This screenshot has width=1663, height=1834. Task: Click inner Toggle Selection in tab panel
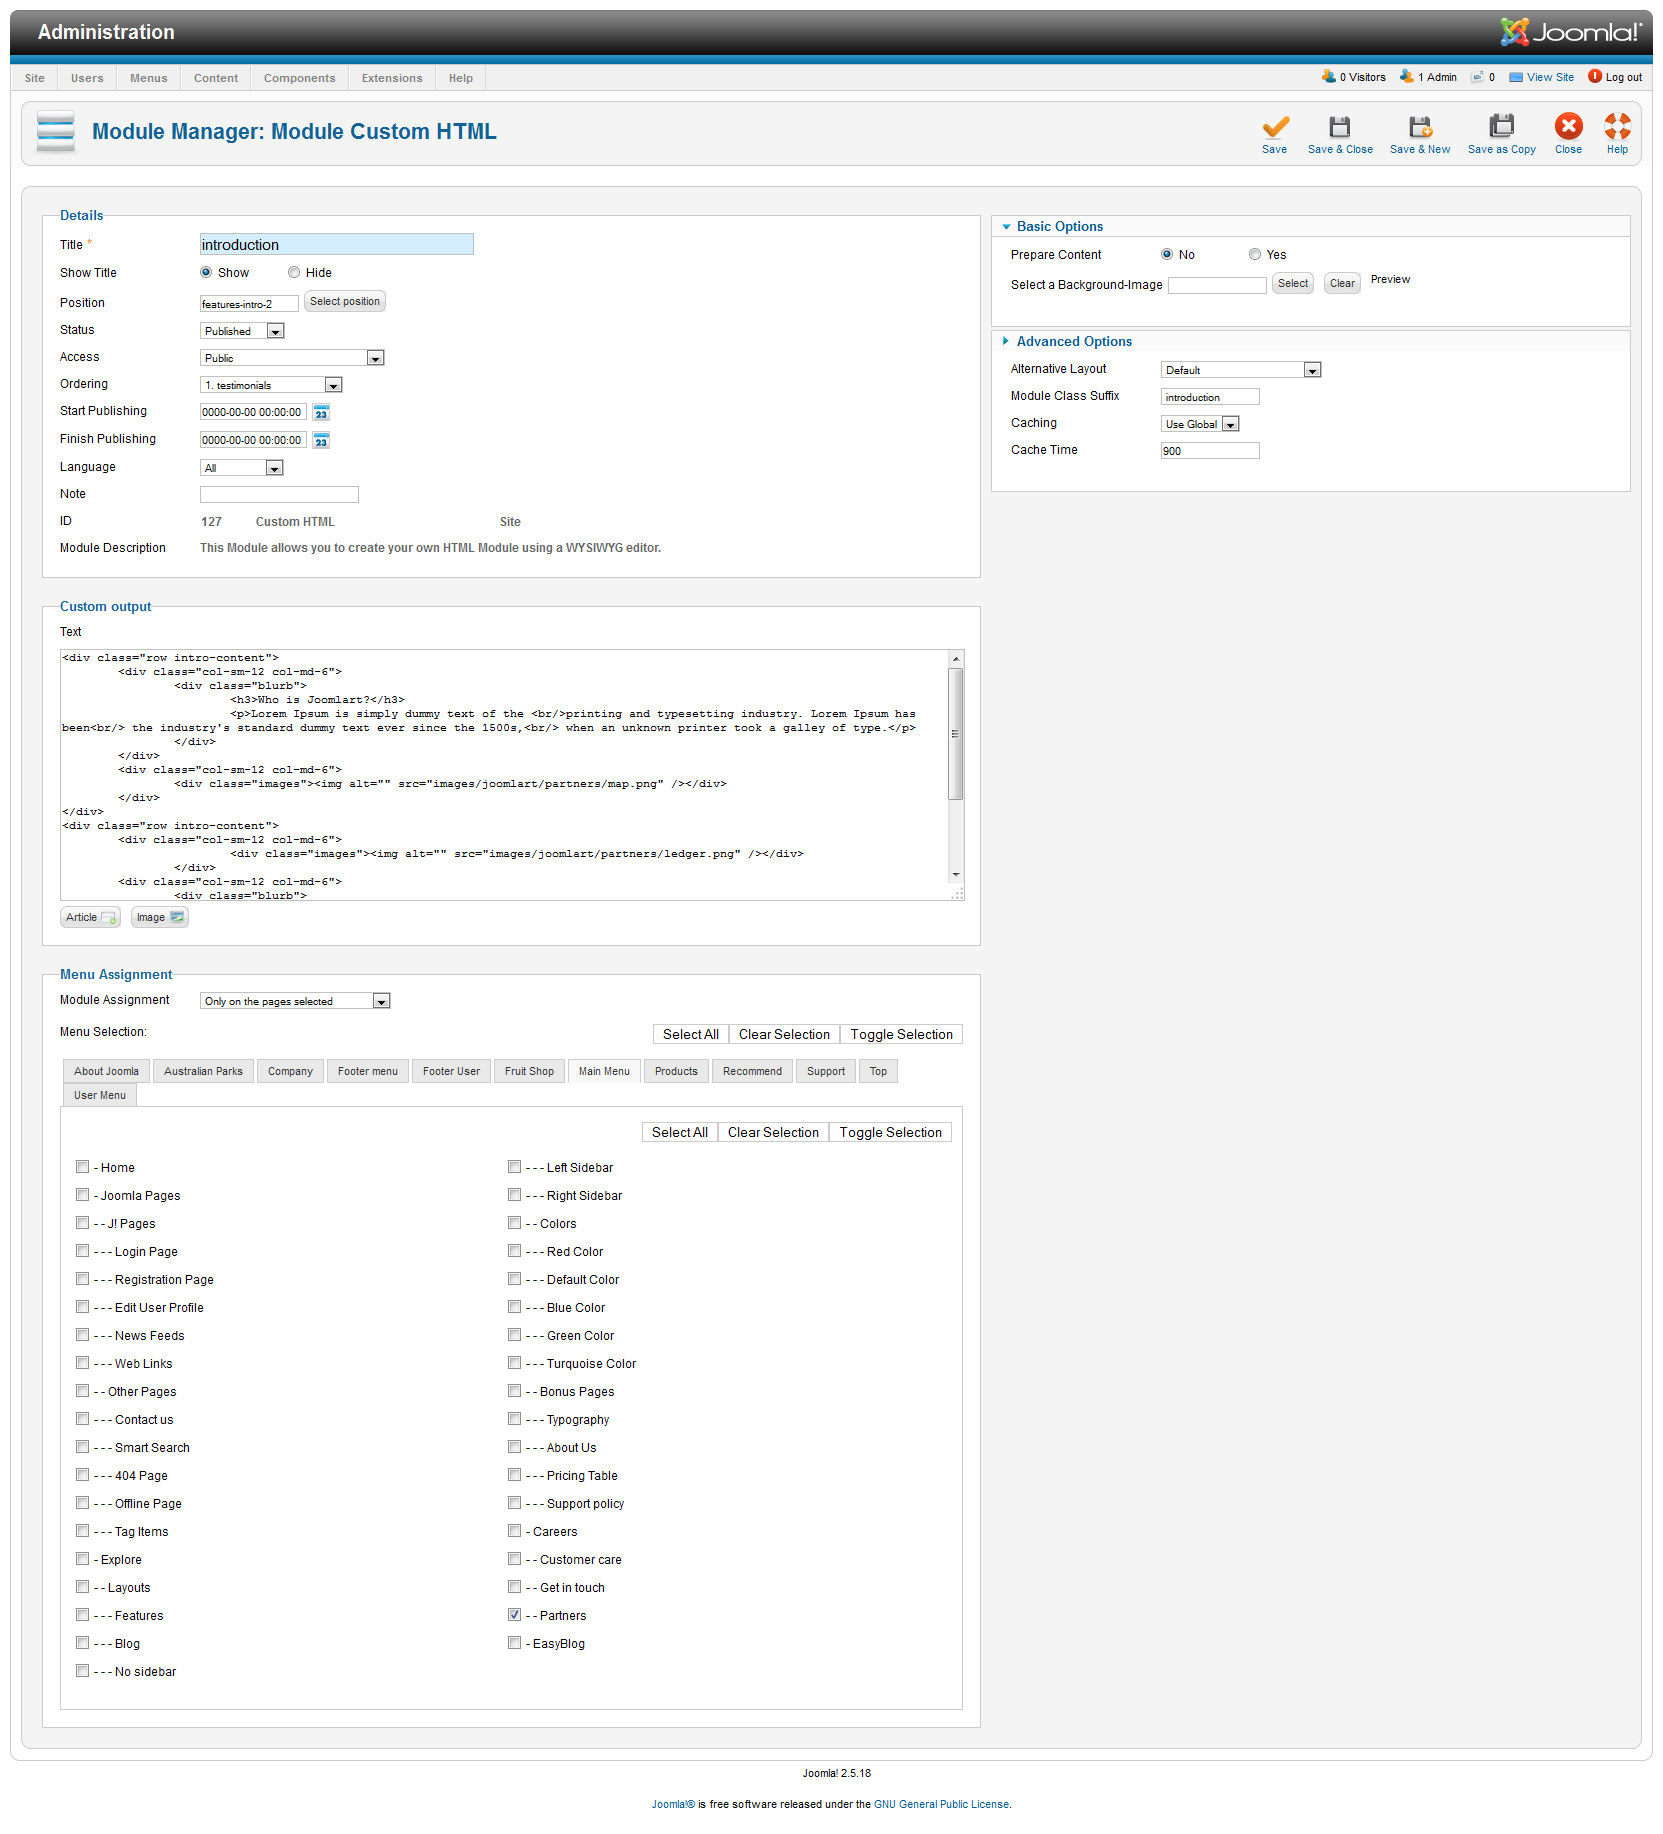pyautogui.click(x=891, y=1132)
